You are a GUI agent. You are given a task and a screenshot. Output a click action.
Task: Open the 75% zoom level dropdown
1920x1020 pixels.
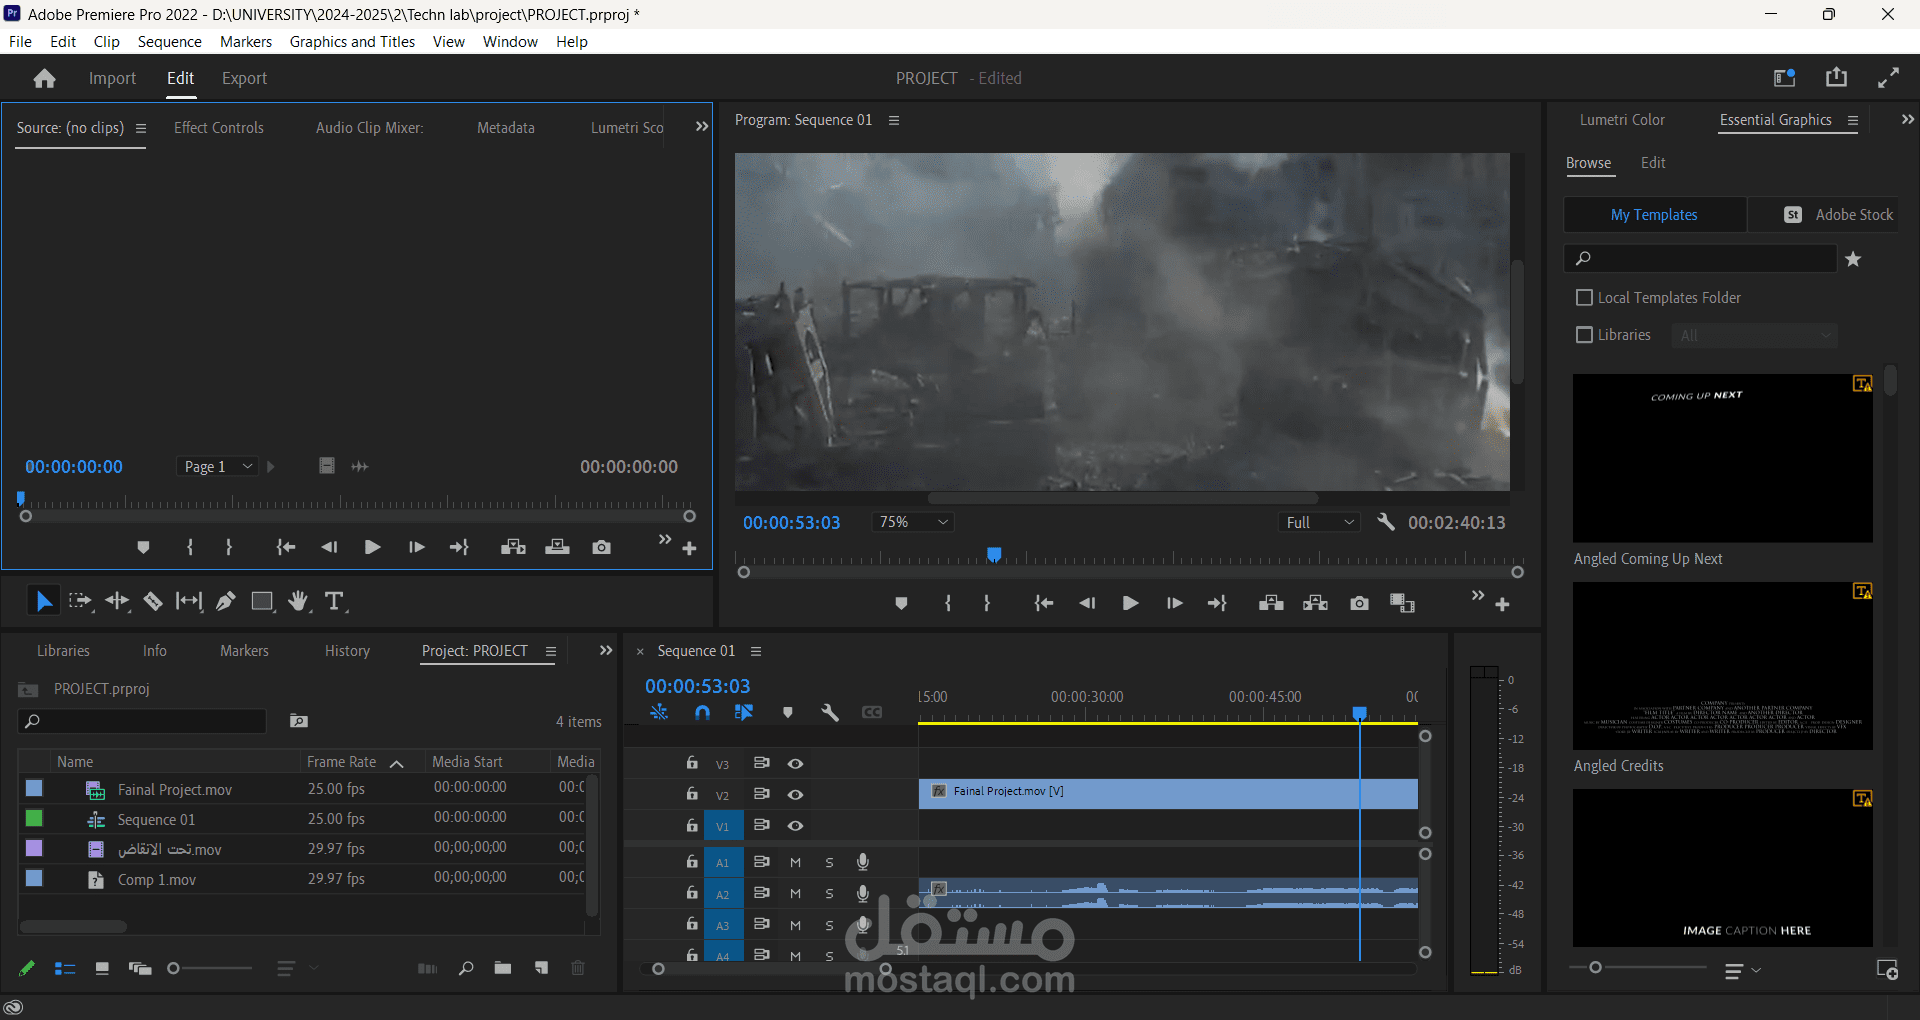pyautogui.click(x=912, y=522)
